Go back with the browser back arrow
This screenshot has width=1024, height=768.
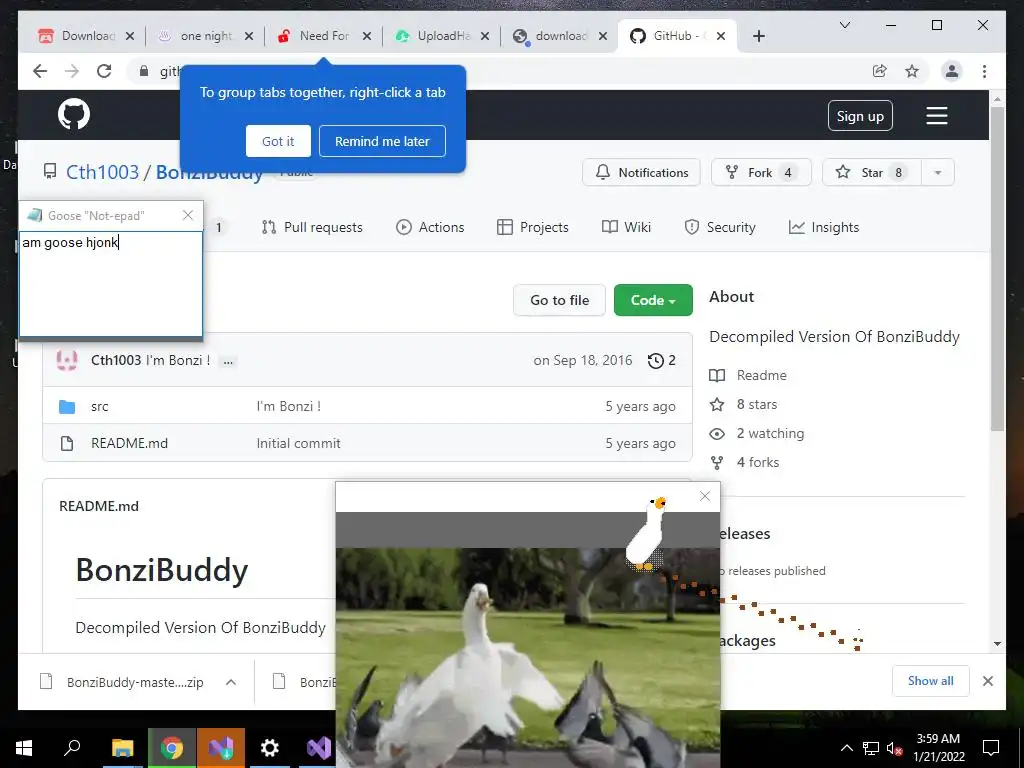(x=40, y=71)
